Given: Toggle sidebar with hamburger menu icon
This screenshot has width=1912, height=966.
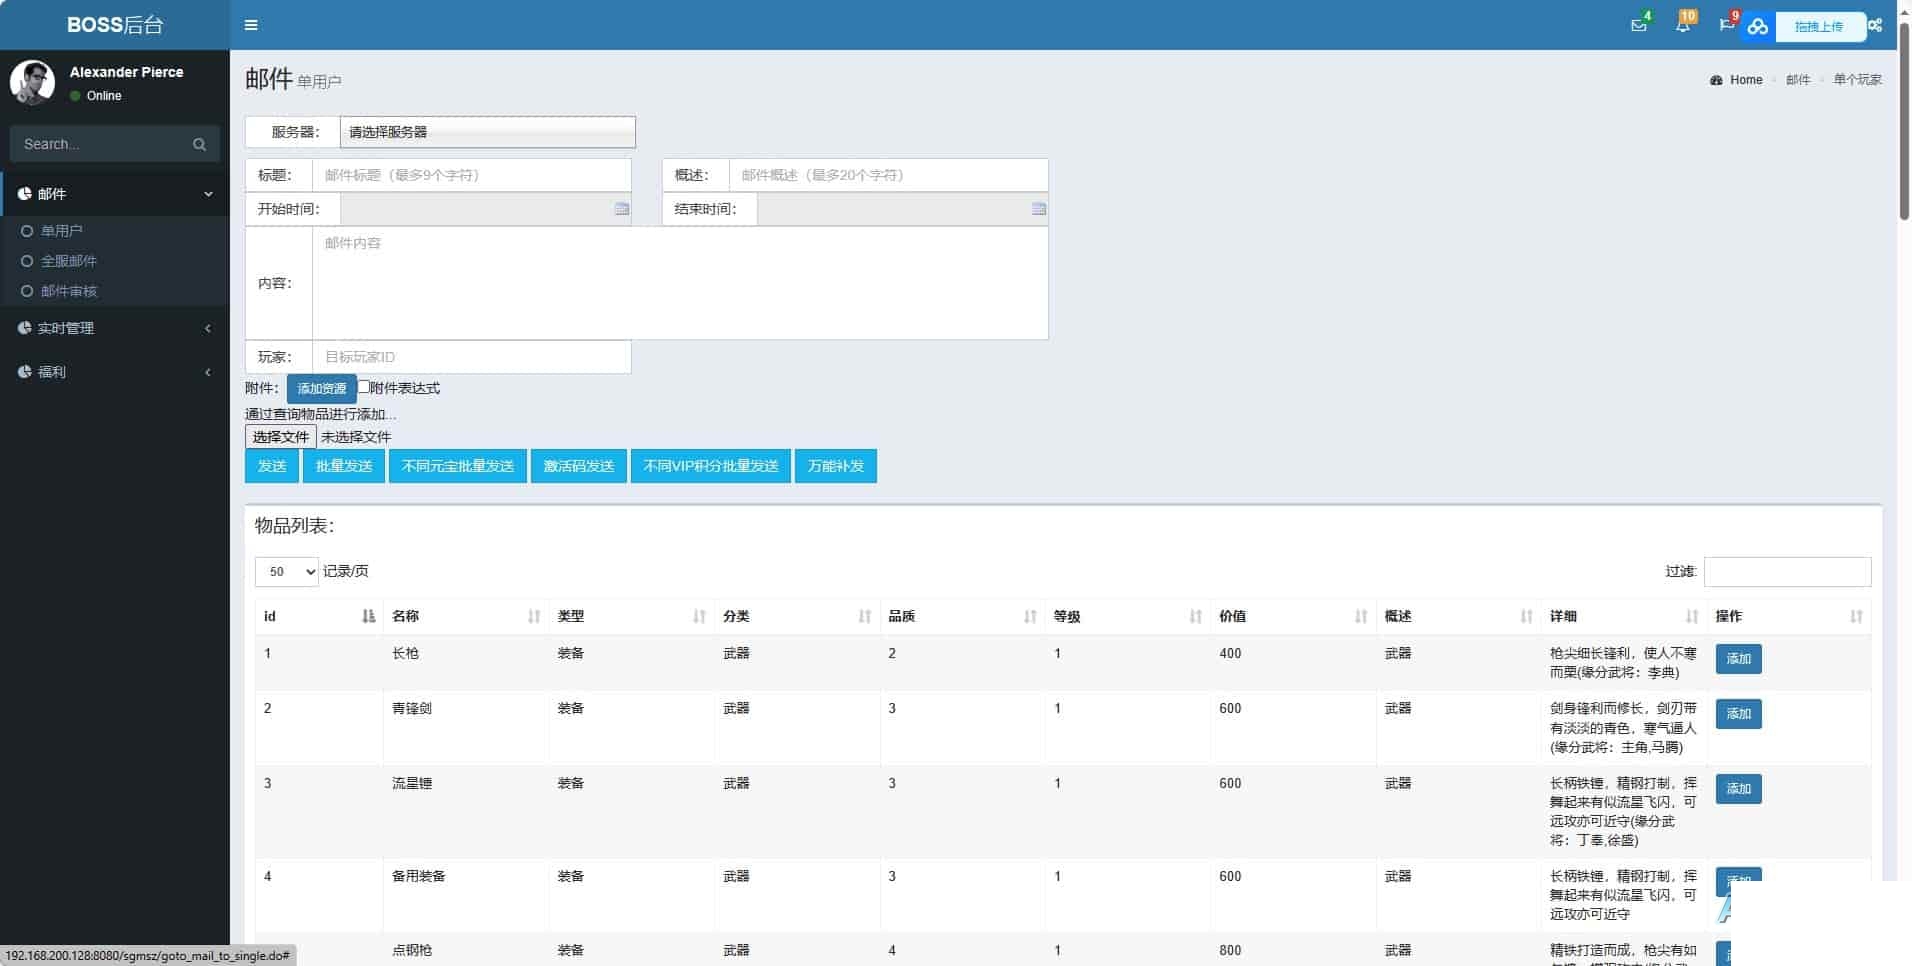Looking at the screenshot, I should [251, 25].
